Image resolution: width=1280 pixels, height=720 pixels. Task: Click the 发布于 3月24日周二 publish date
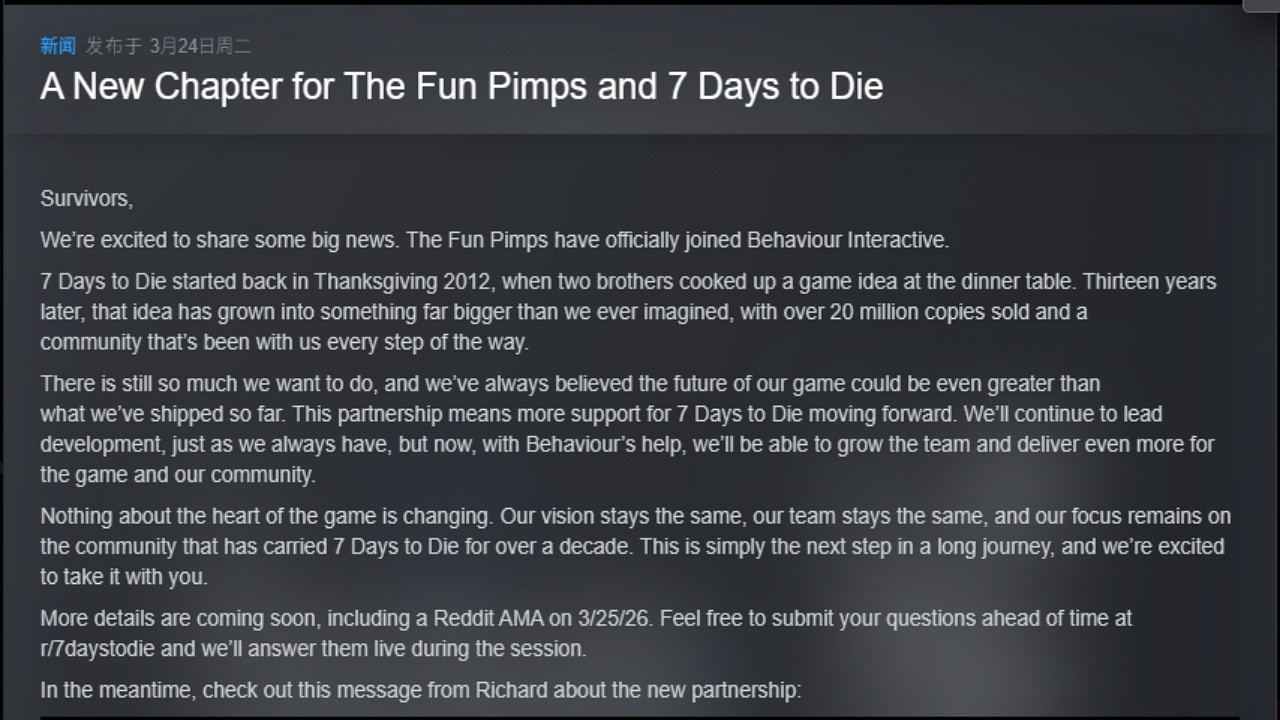click(168, 46)
